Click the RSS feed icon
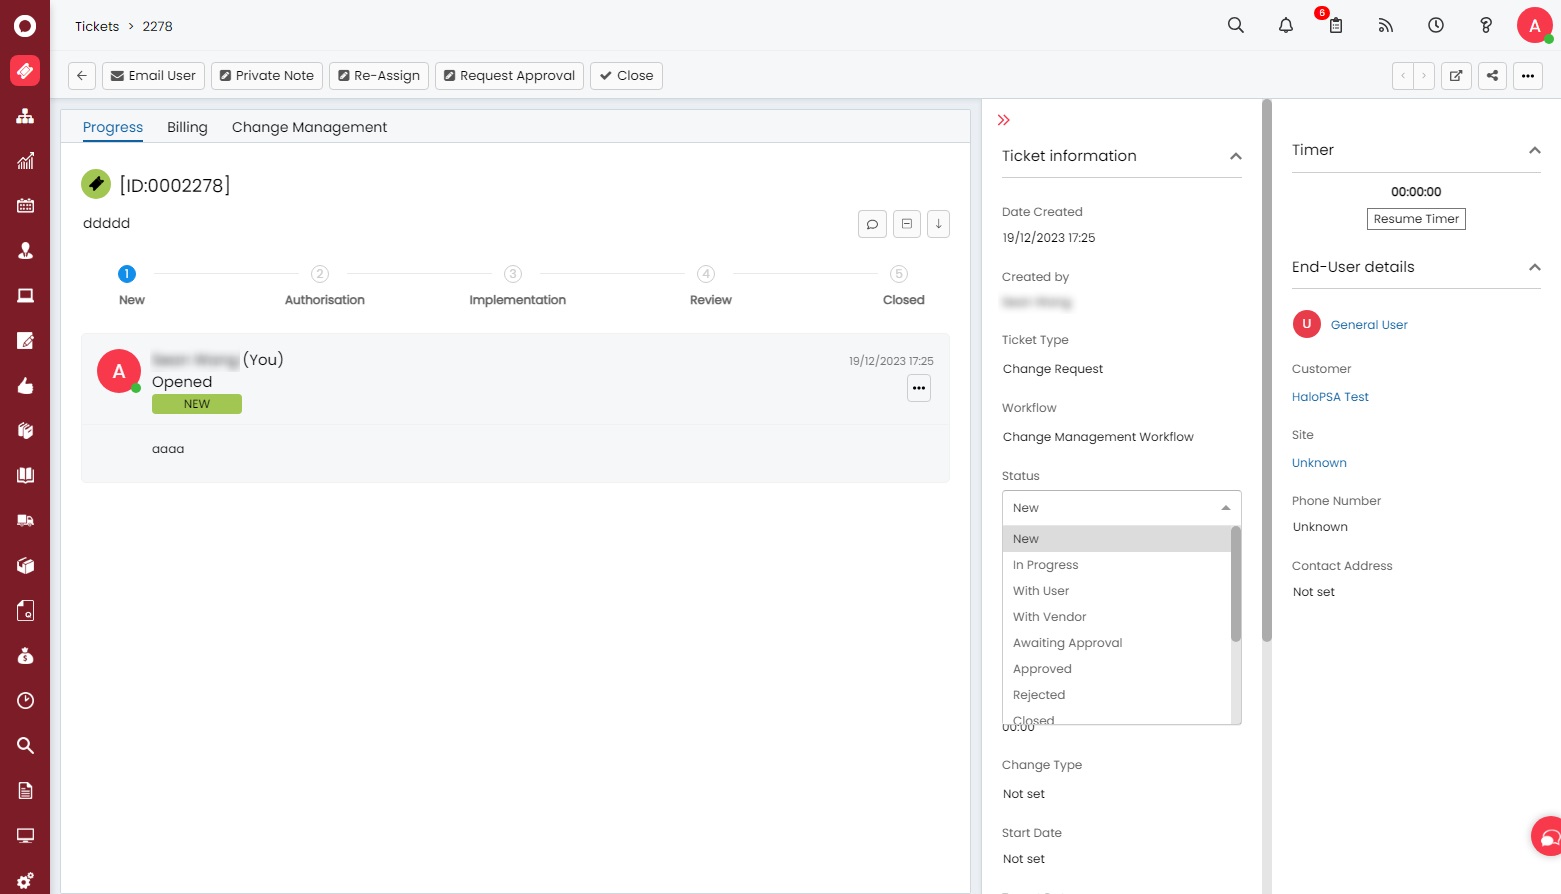The width and height of the screenshot is (1561, 894). point(1385,26)
